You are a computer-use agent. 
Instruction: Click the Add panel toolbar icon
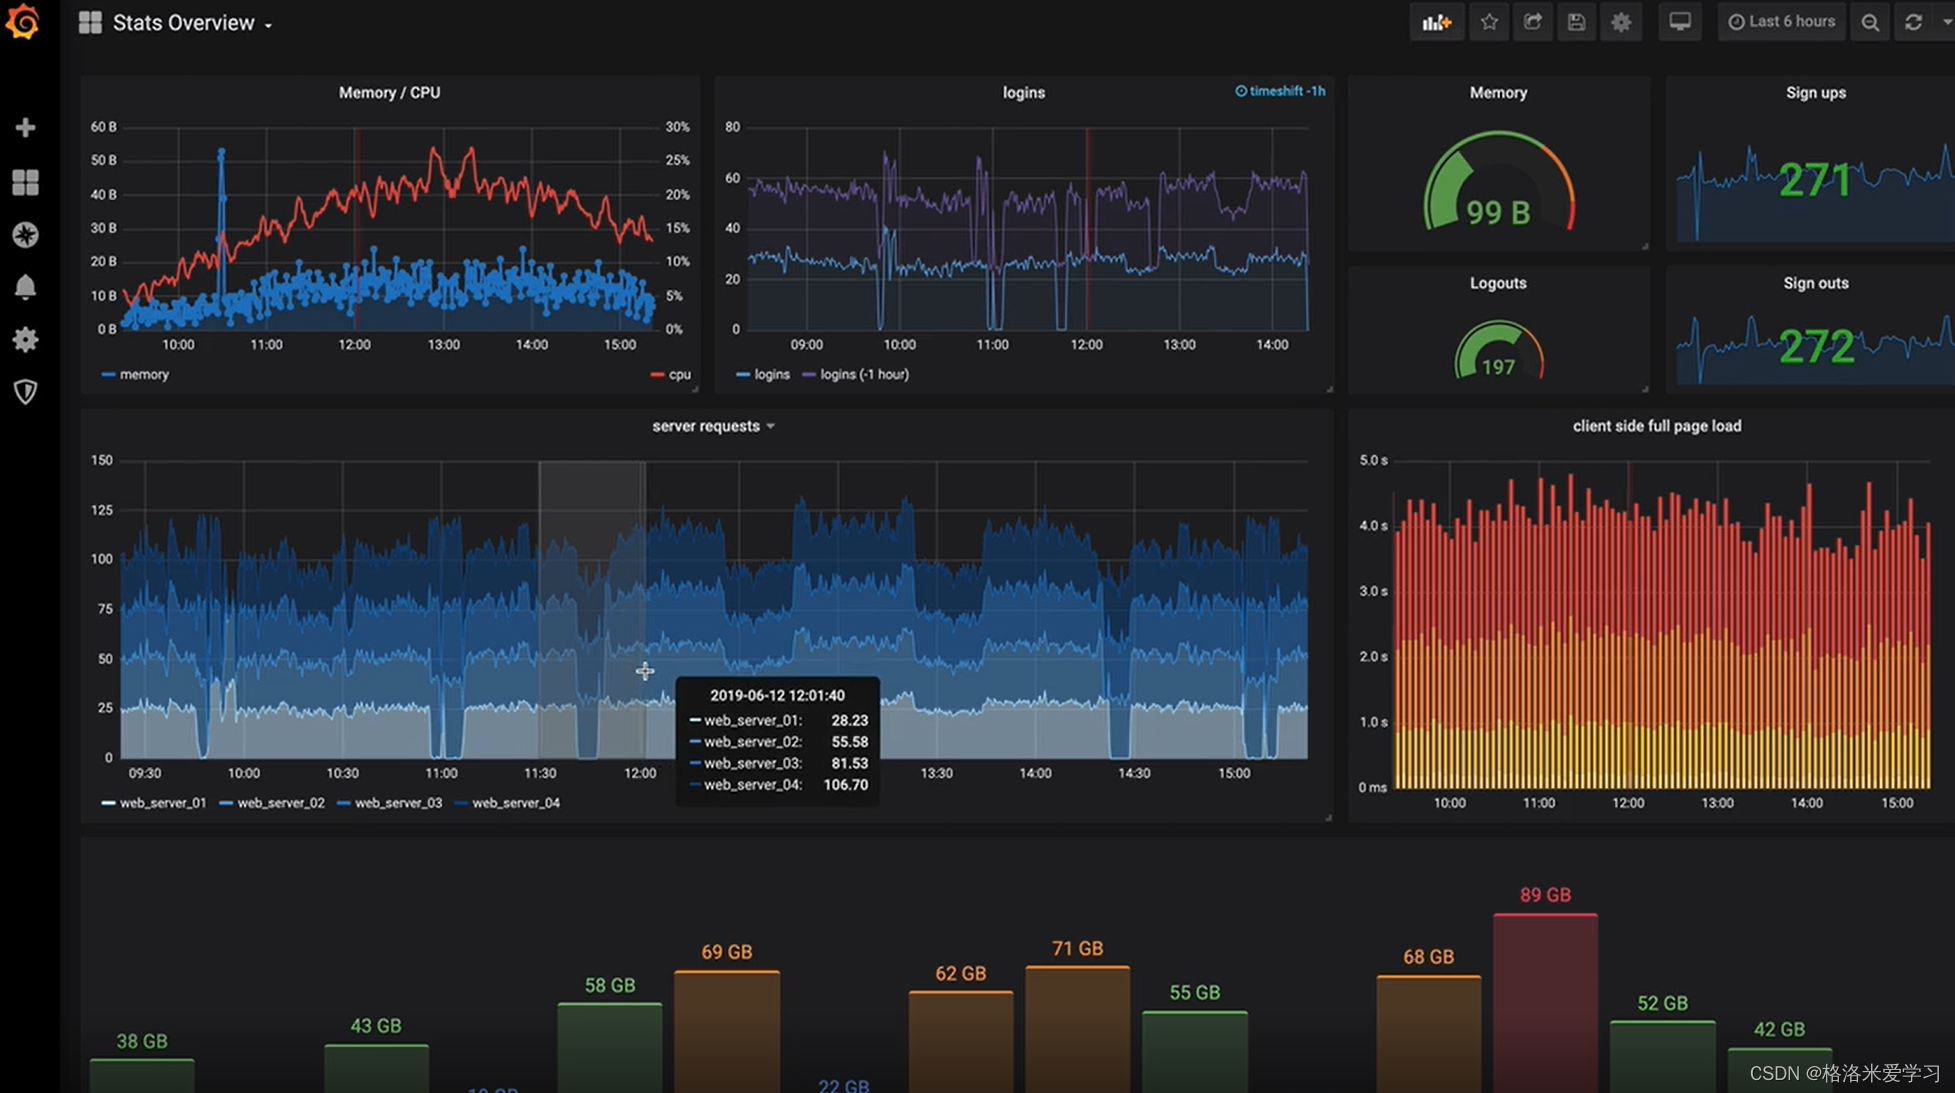click(x=1436, y=22)
